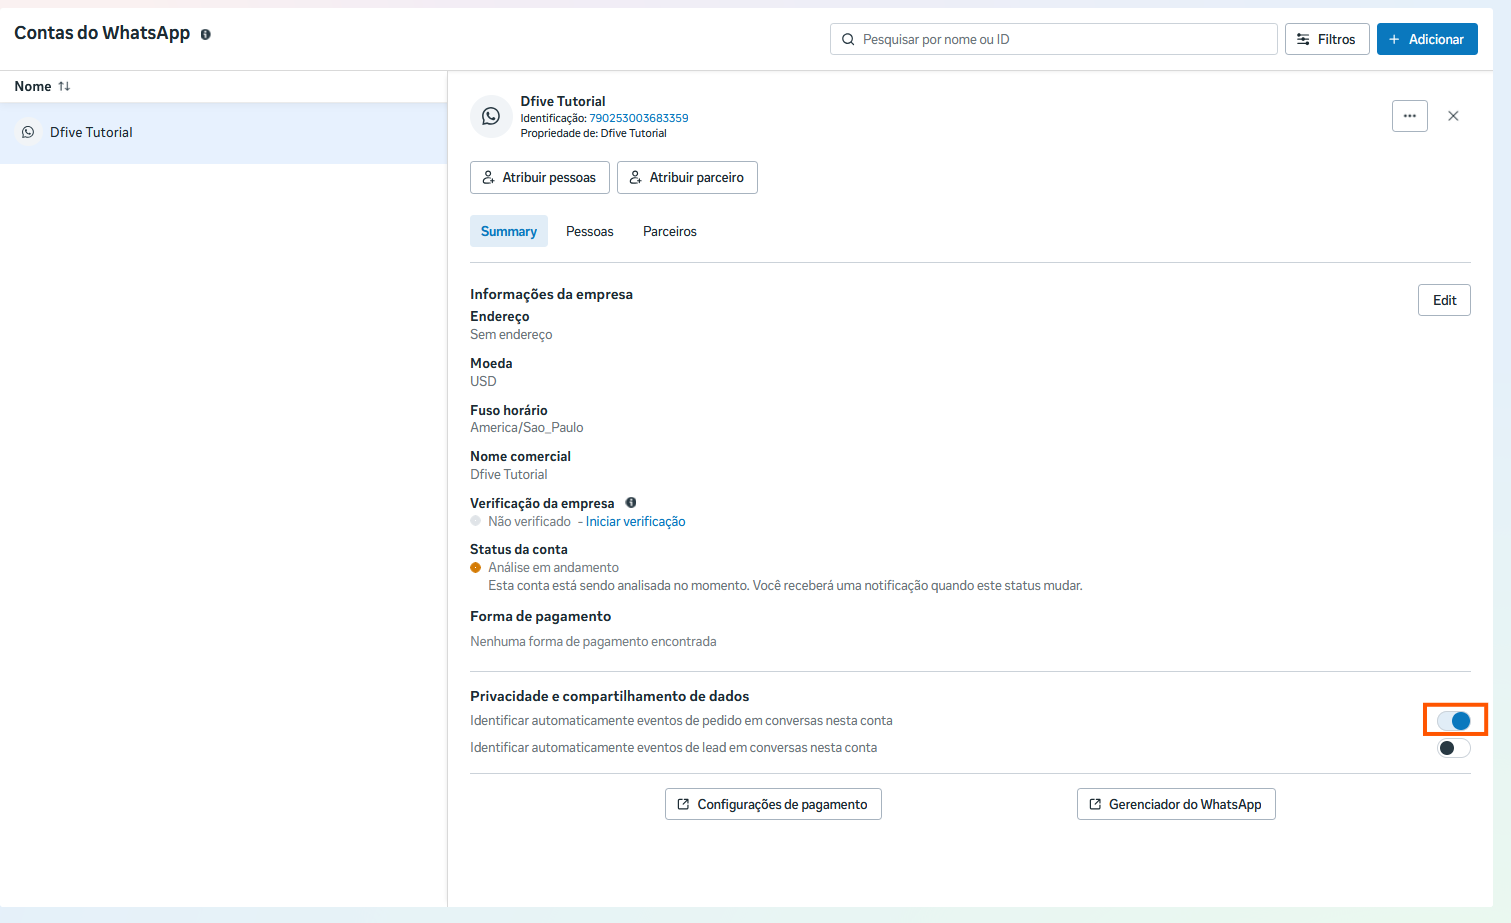Click info icon next to Verificação da empresa

pos(631,503)
